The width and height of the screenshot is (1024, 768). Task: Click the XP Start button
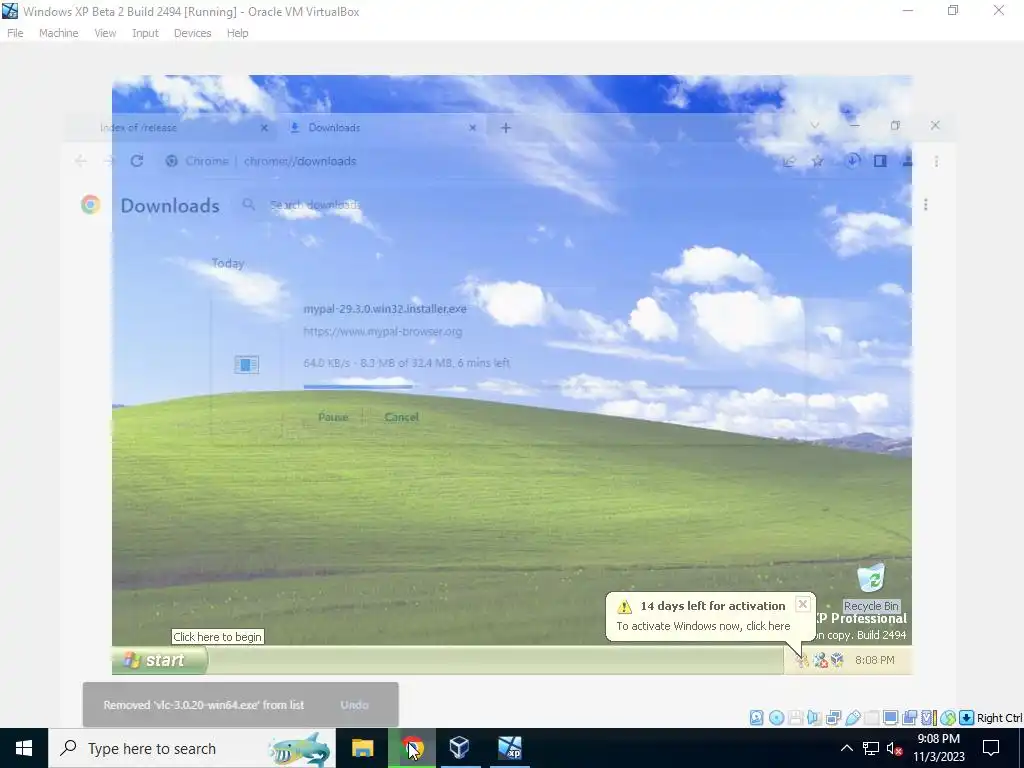coord(160,660)
